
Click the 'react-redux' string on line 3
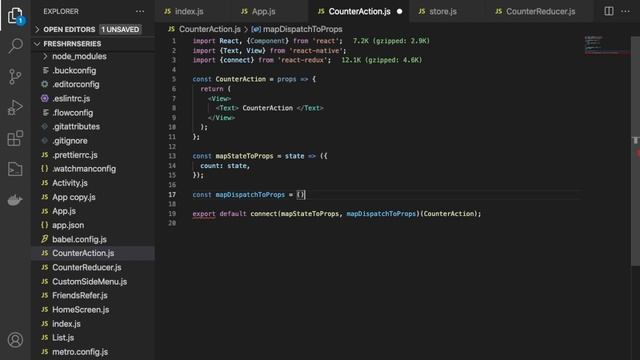pos(303,60)
